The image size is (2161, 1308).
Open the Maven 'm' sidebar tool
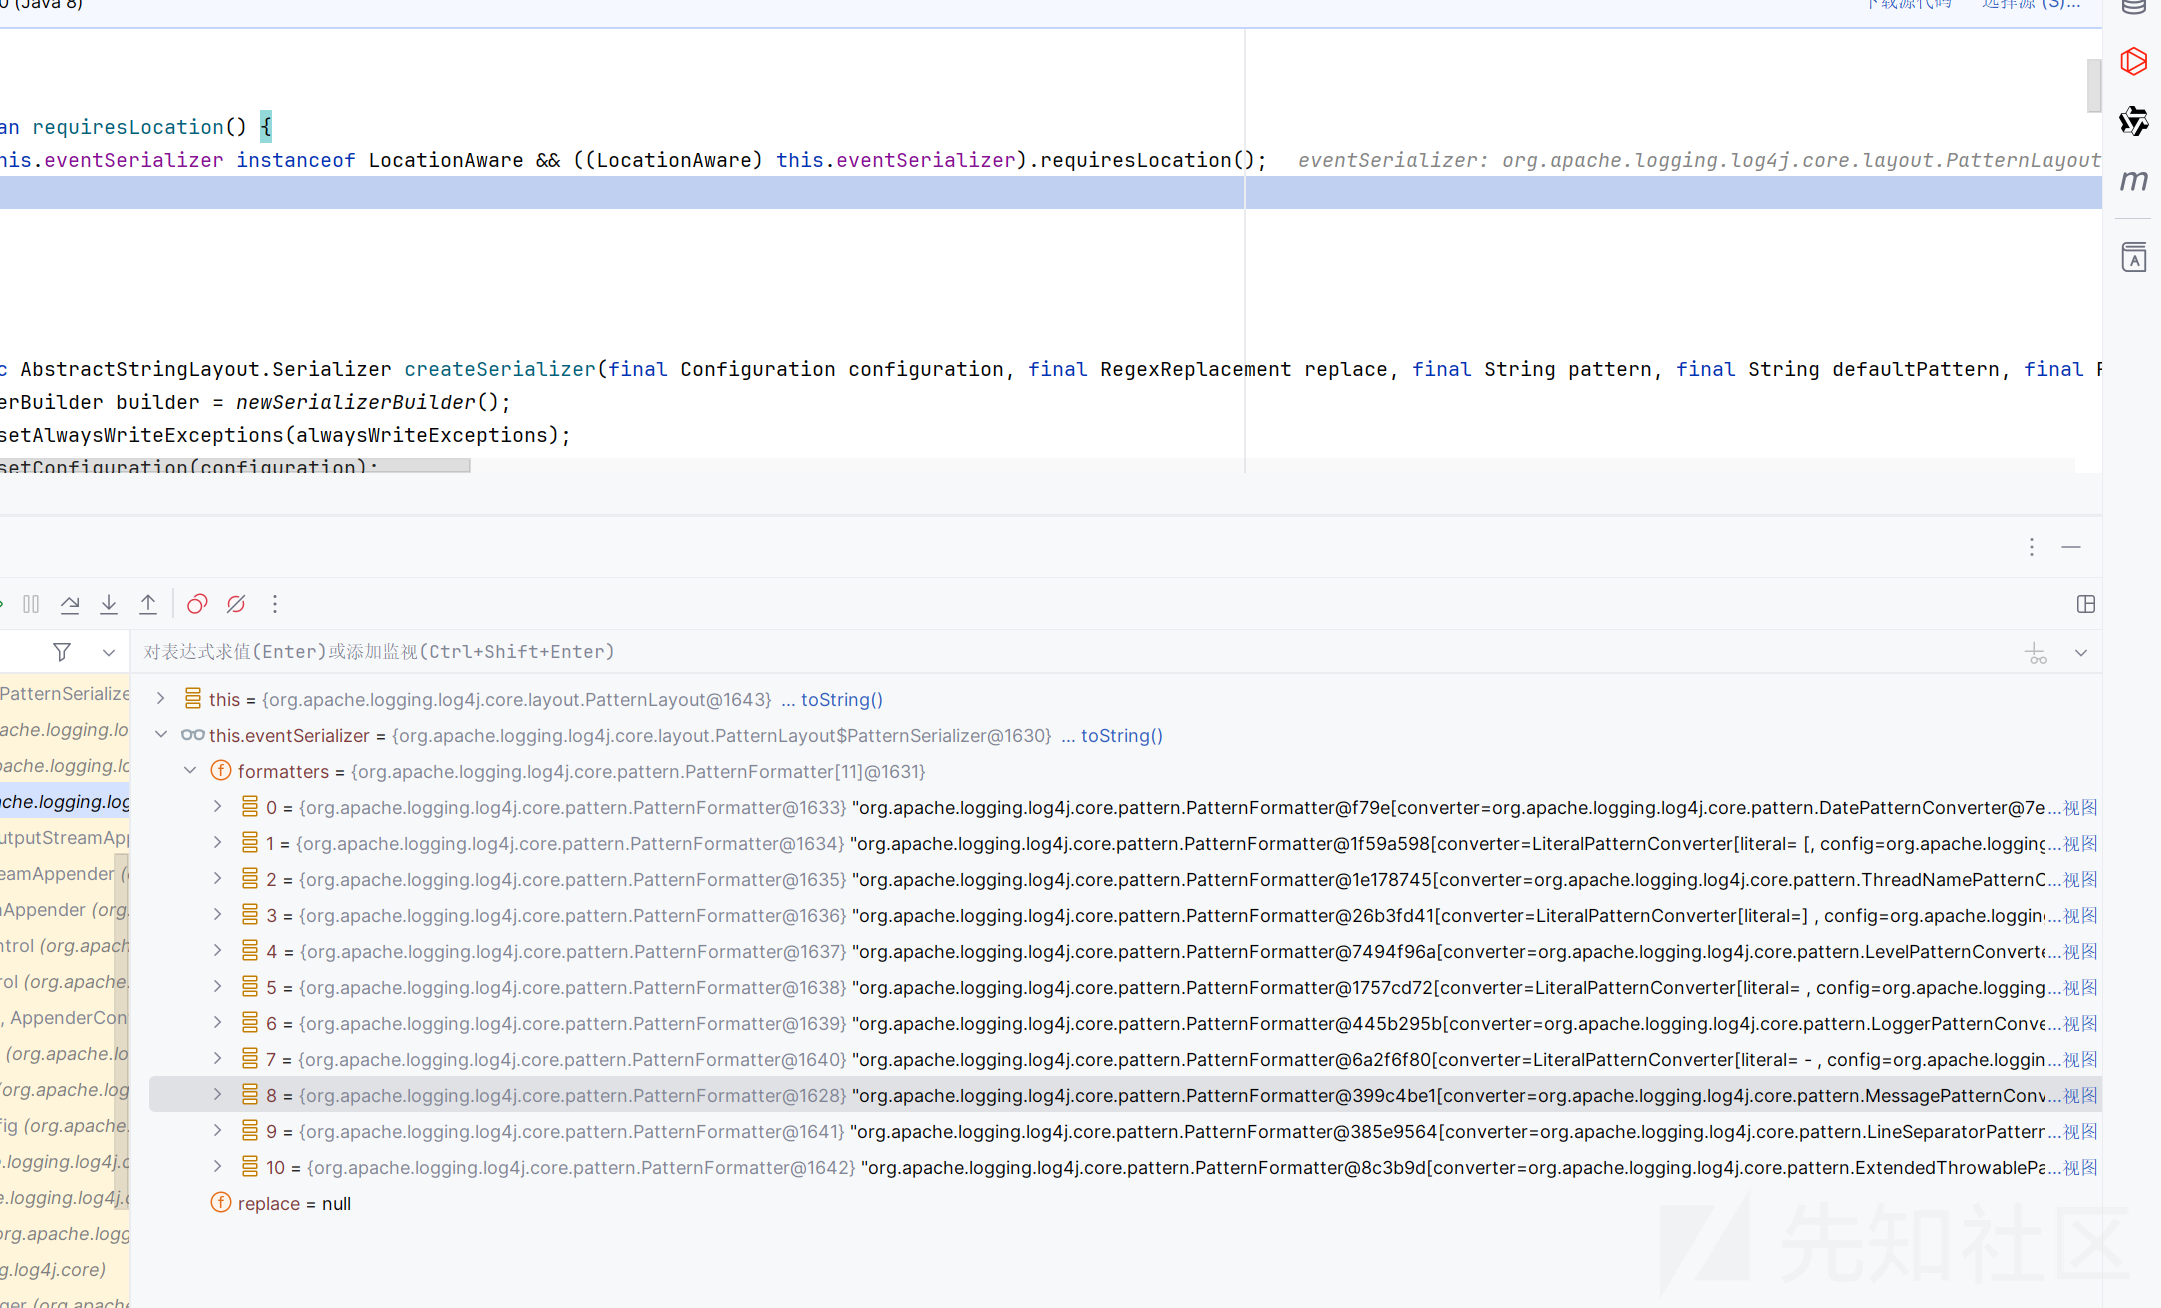2133,181
